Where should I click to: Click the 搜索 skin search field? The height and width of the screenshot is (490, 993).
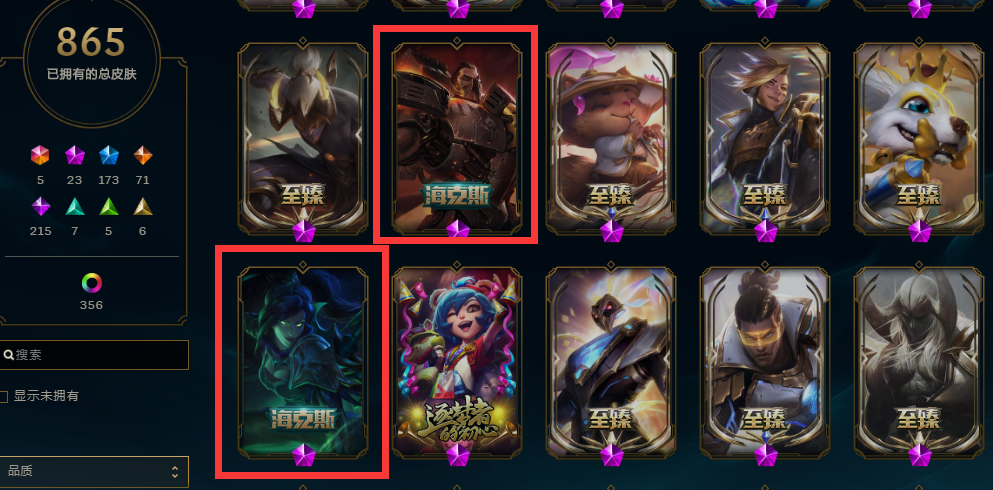click(x=94, y=355)
